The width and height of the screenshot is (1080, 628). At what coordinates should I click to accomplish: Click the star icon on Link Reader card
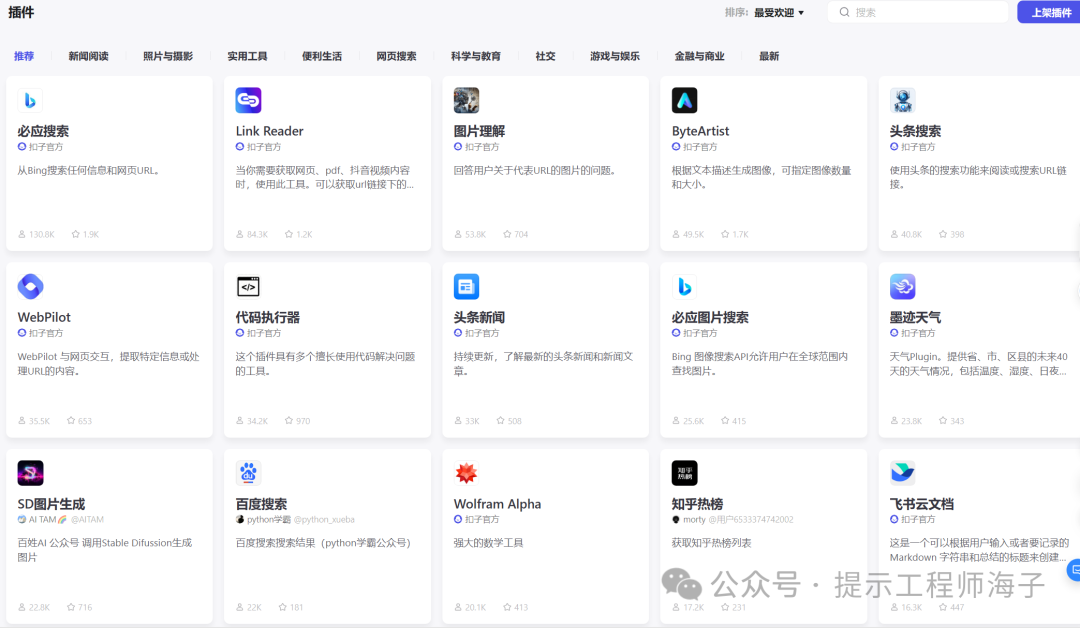(289, 234)
